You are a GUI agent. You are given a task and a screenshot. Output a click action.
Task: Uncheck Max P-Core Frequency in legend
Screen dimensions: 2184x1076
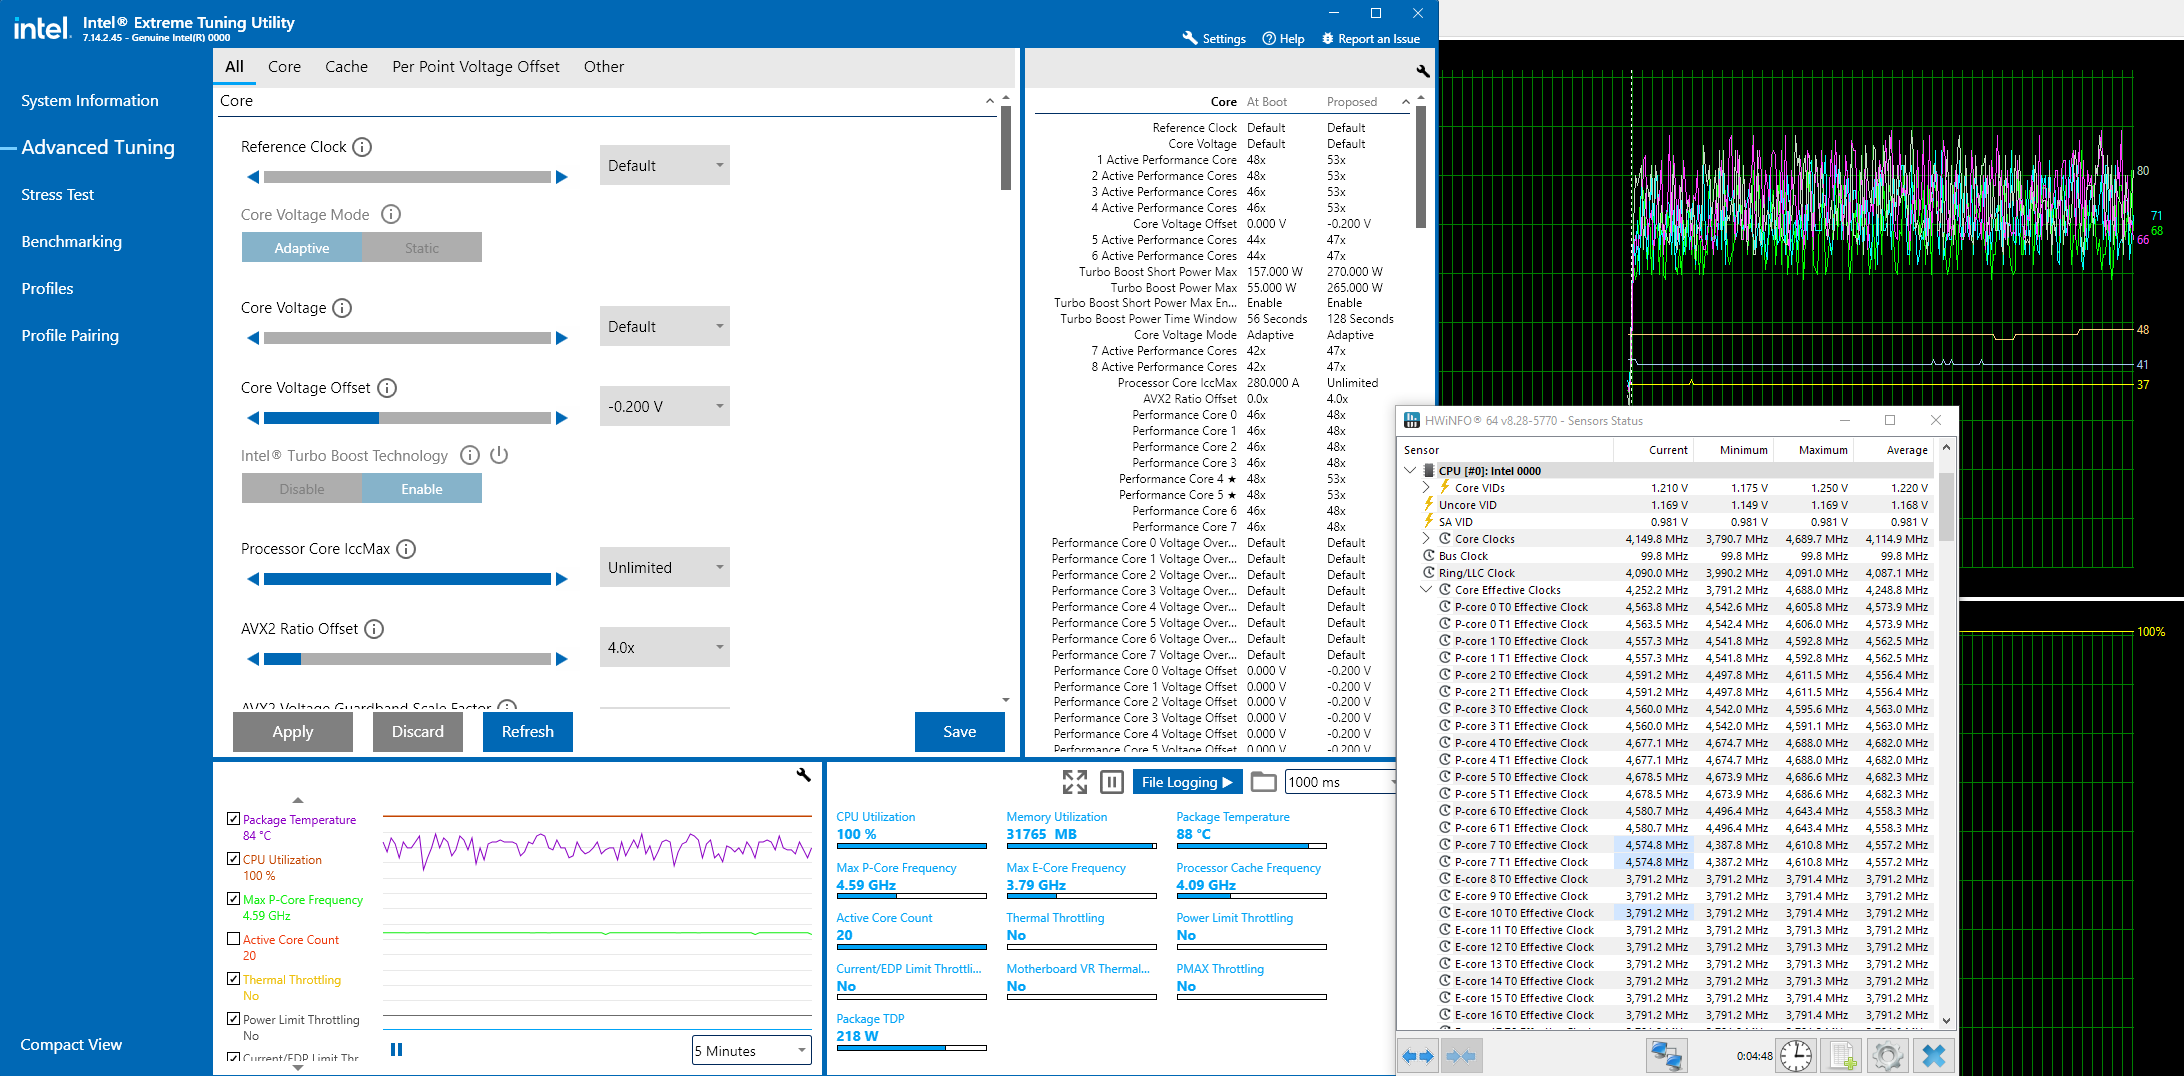pos(233,899)
